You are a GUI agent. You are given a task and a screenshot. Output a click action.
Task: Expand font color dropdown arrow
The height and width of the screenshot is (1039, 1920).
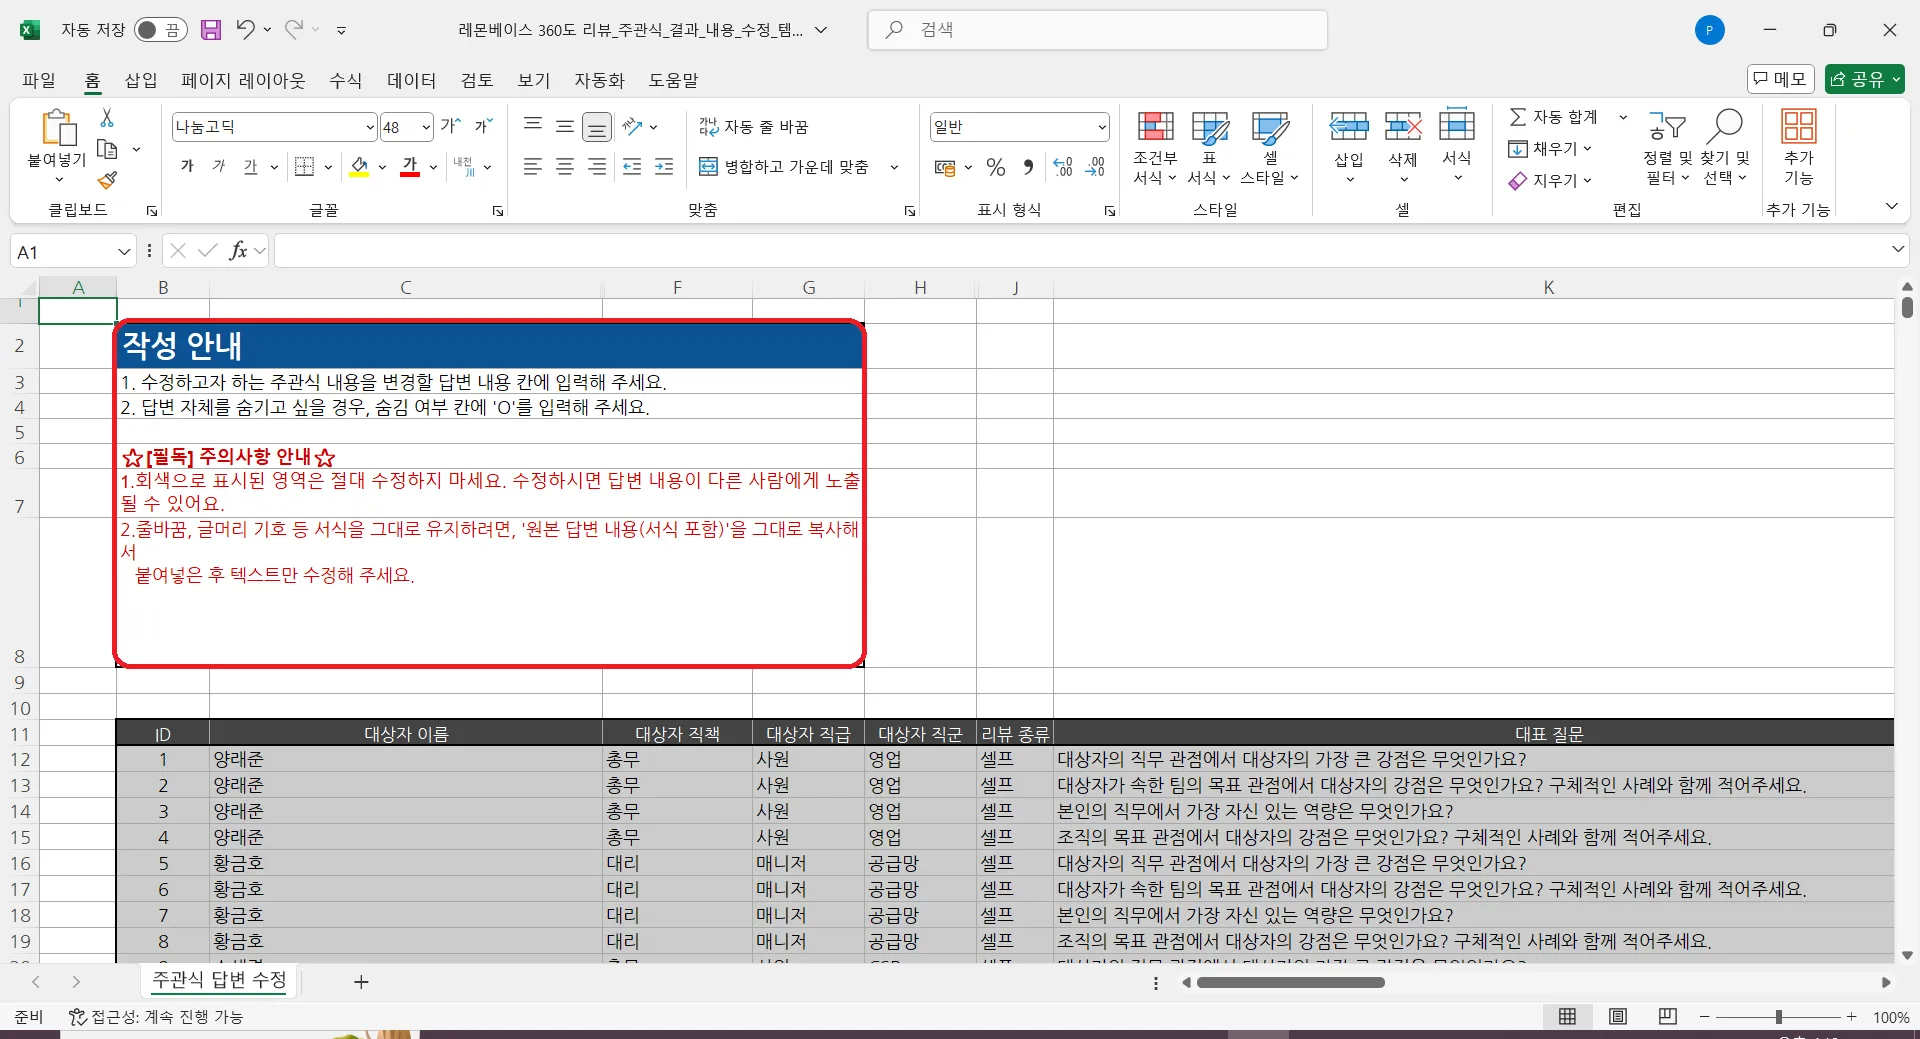[x=433, y=167]
